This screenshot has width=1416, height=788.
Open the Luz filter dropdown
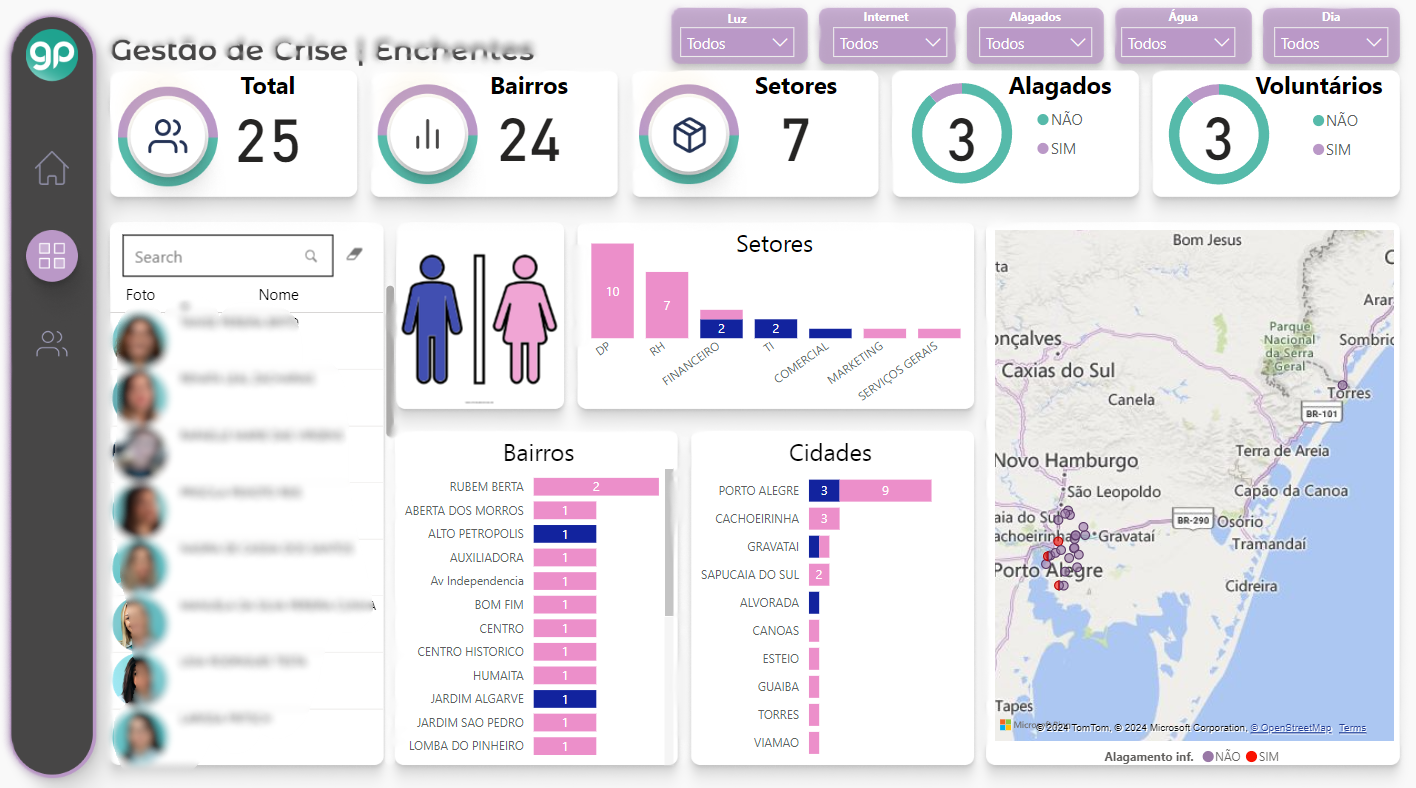click(x=738, y=43)
